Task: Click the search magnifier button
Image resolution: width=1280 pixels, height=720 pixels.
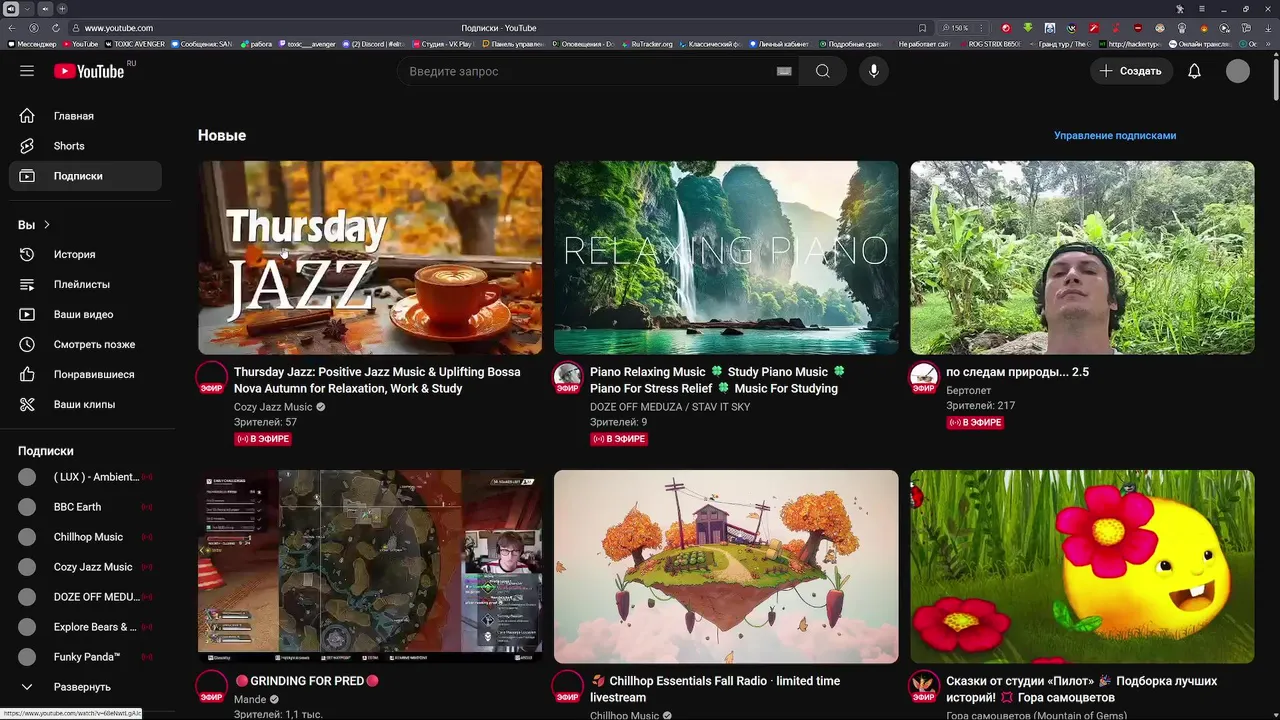Action: click(x=822, y=71)
